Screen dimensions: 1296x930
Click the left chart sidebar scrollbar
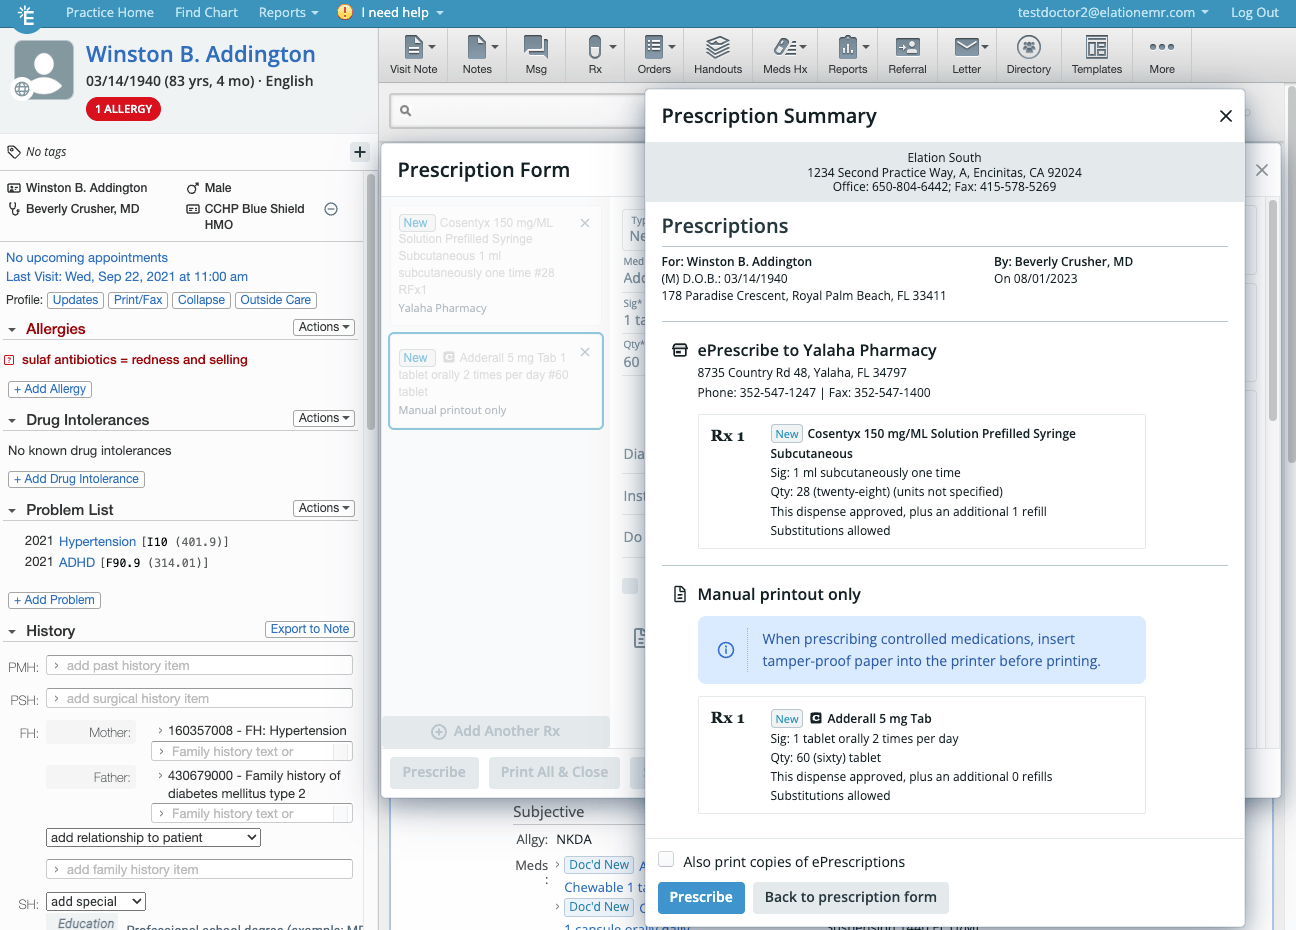click(x=372, y=300)
